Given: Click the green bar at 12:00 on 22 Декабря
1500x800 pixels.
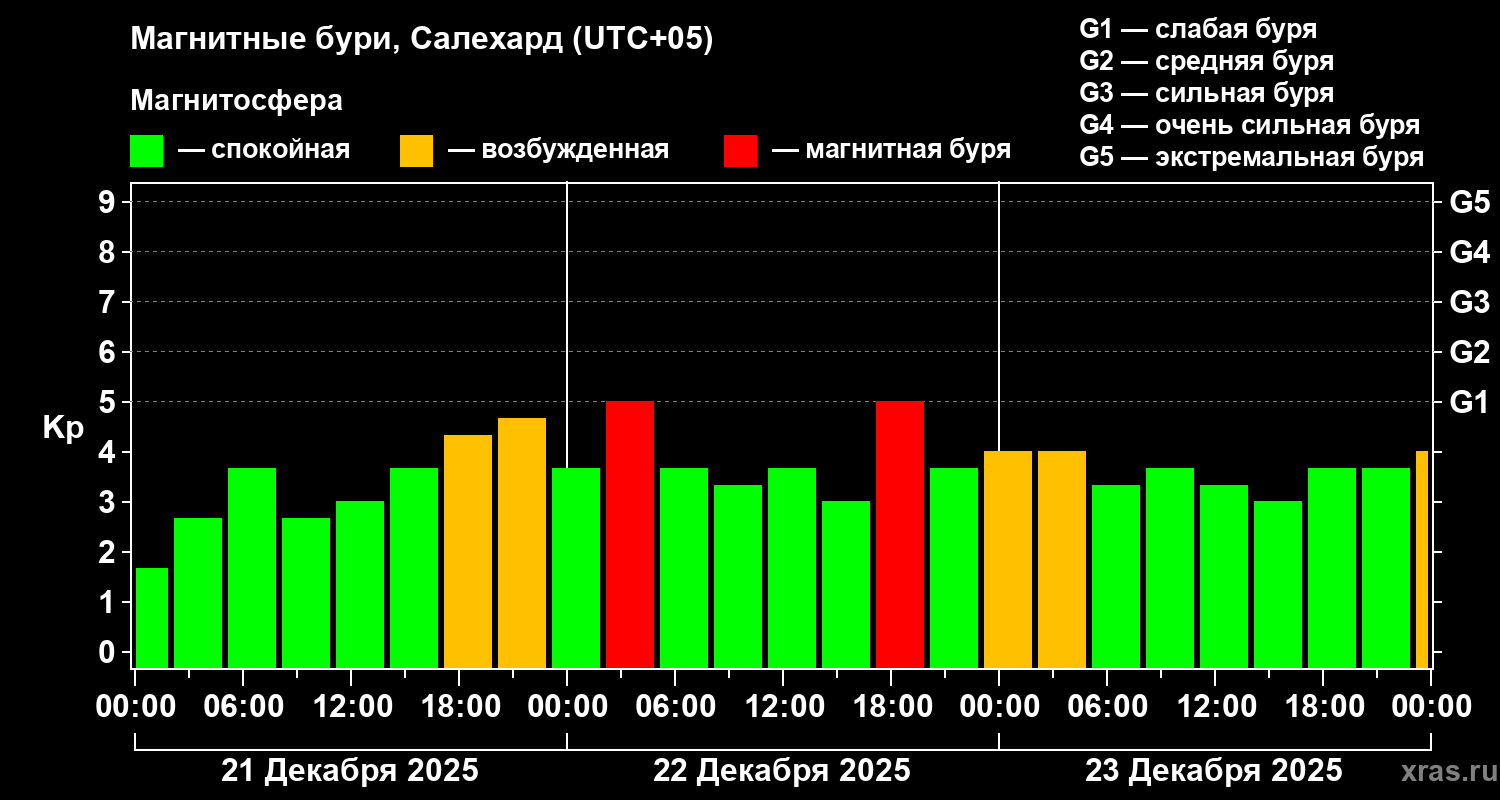Looking at the screenshot, I should pos(792,568).
